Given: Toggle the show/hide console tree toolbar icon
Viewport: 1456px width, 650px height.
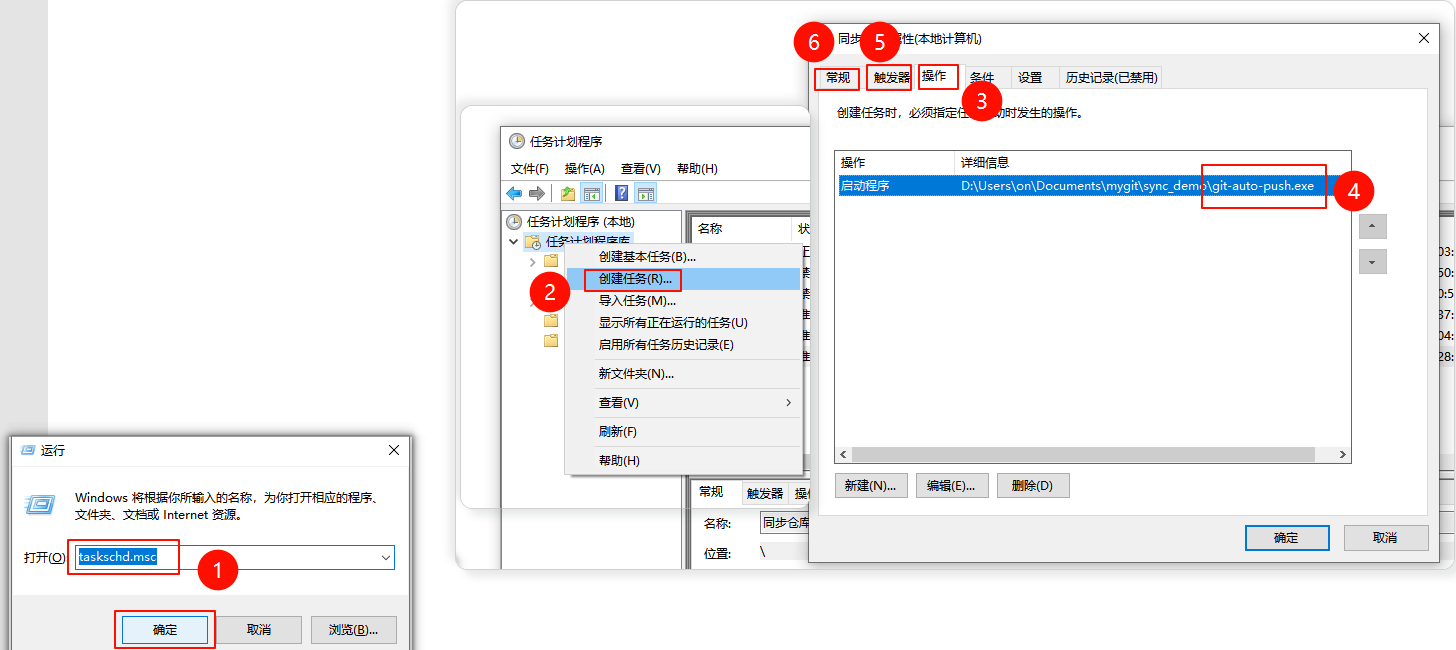Looking at the screenshot, I should 591,194.
